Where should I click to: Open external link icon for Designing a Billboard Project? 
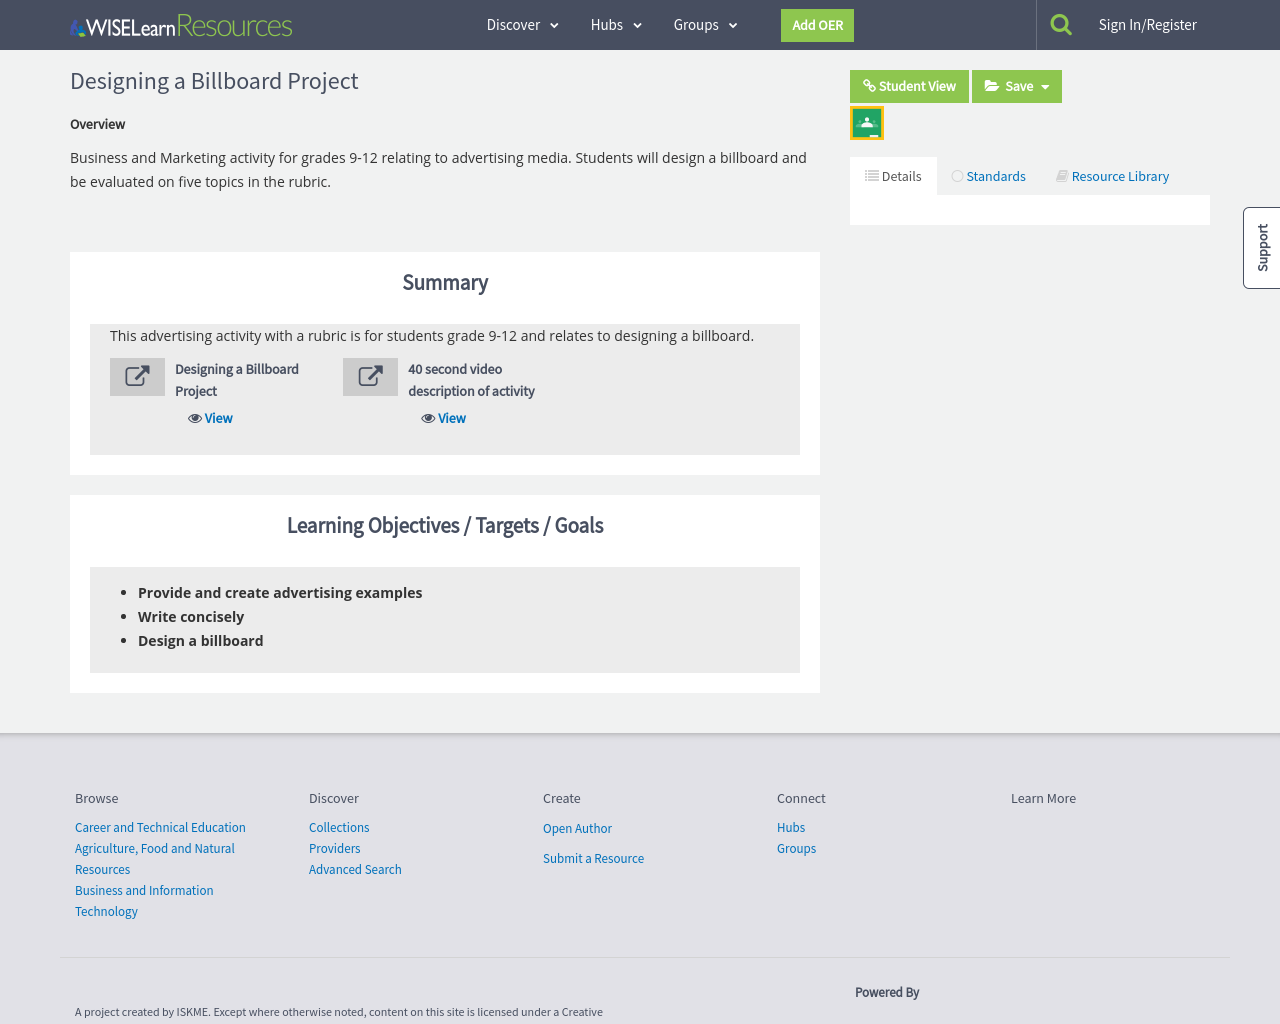coord(137,377)
